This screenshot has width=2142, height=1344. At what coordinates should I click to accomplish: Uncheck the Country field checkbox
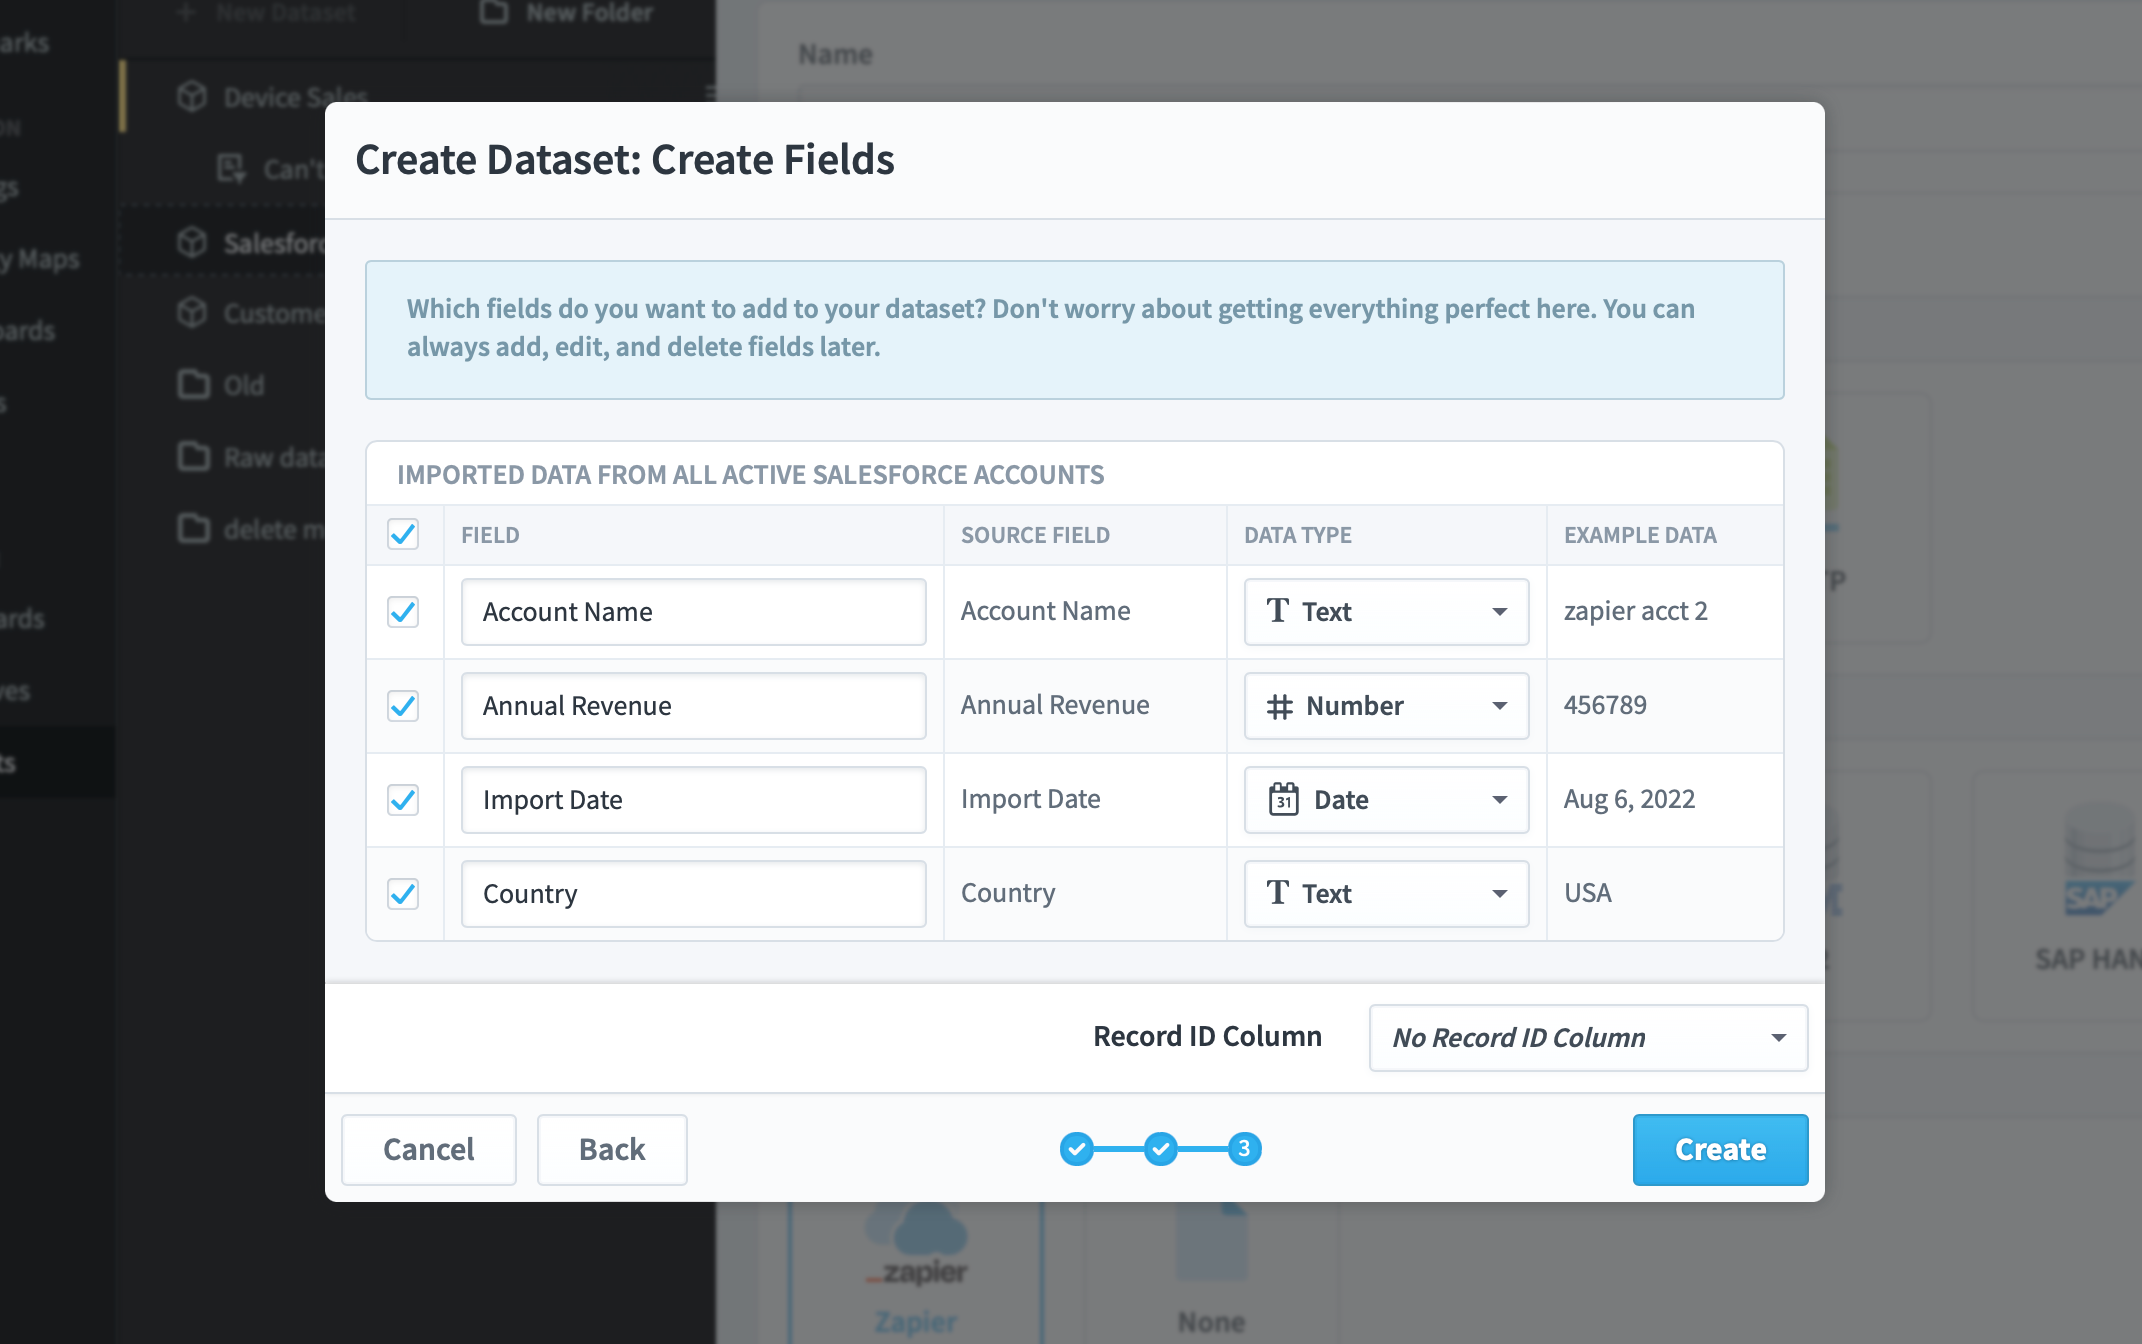click(x=403, y=894)
